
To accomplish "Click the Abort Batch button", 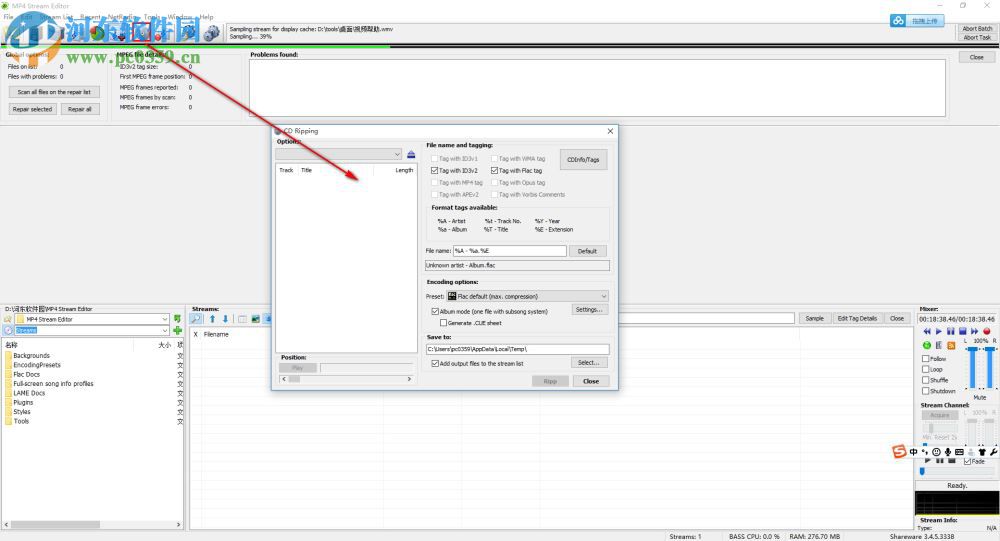I will point(977,29).
